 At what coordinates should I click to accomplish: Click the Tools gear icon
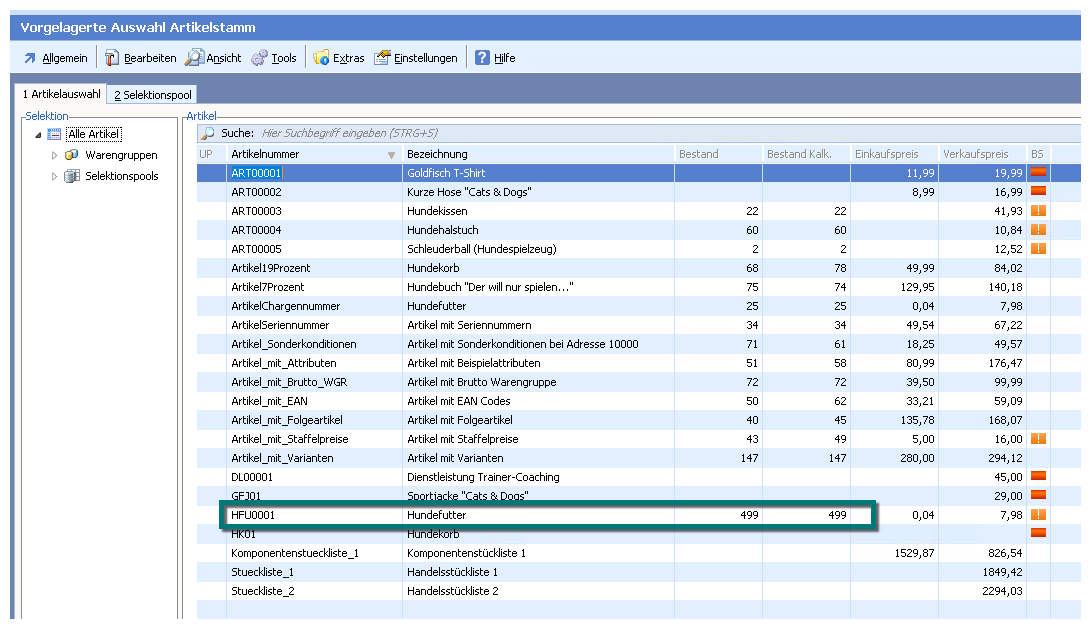pos(259,58)
